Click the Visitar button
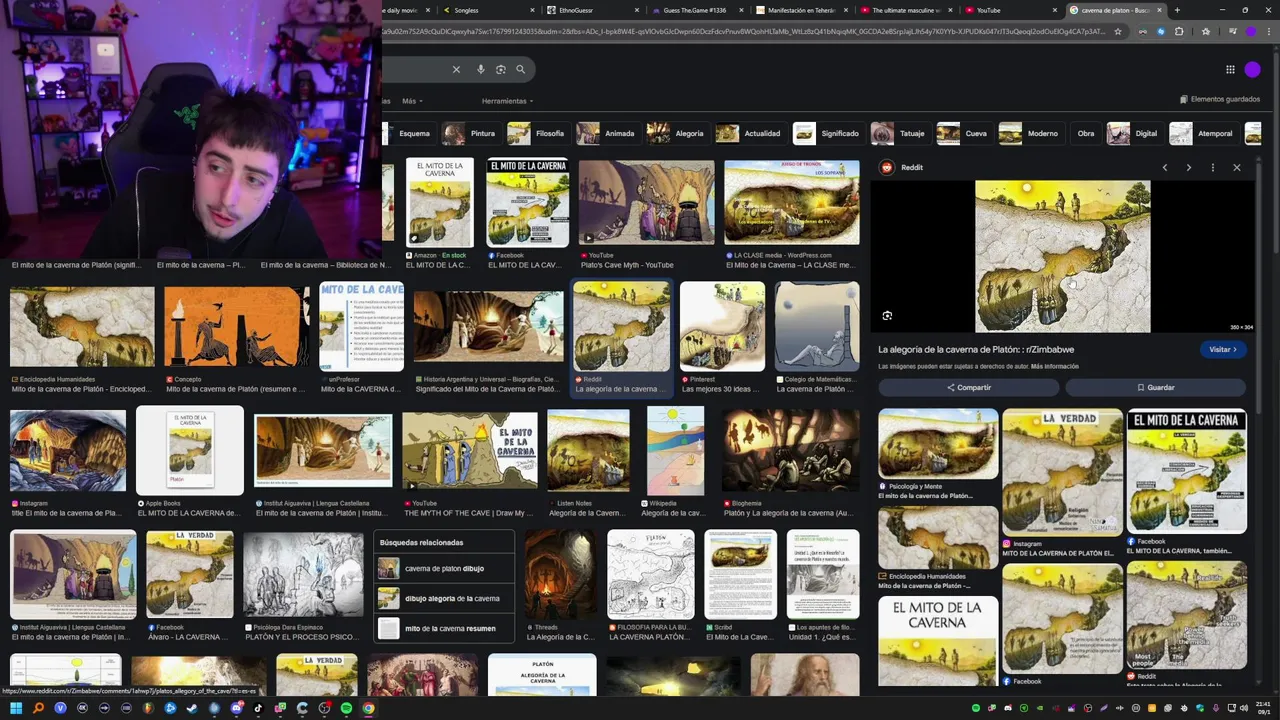This screenshot has width=1280, height=720. tap(1222, 349)
